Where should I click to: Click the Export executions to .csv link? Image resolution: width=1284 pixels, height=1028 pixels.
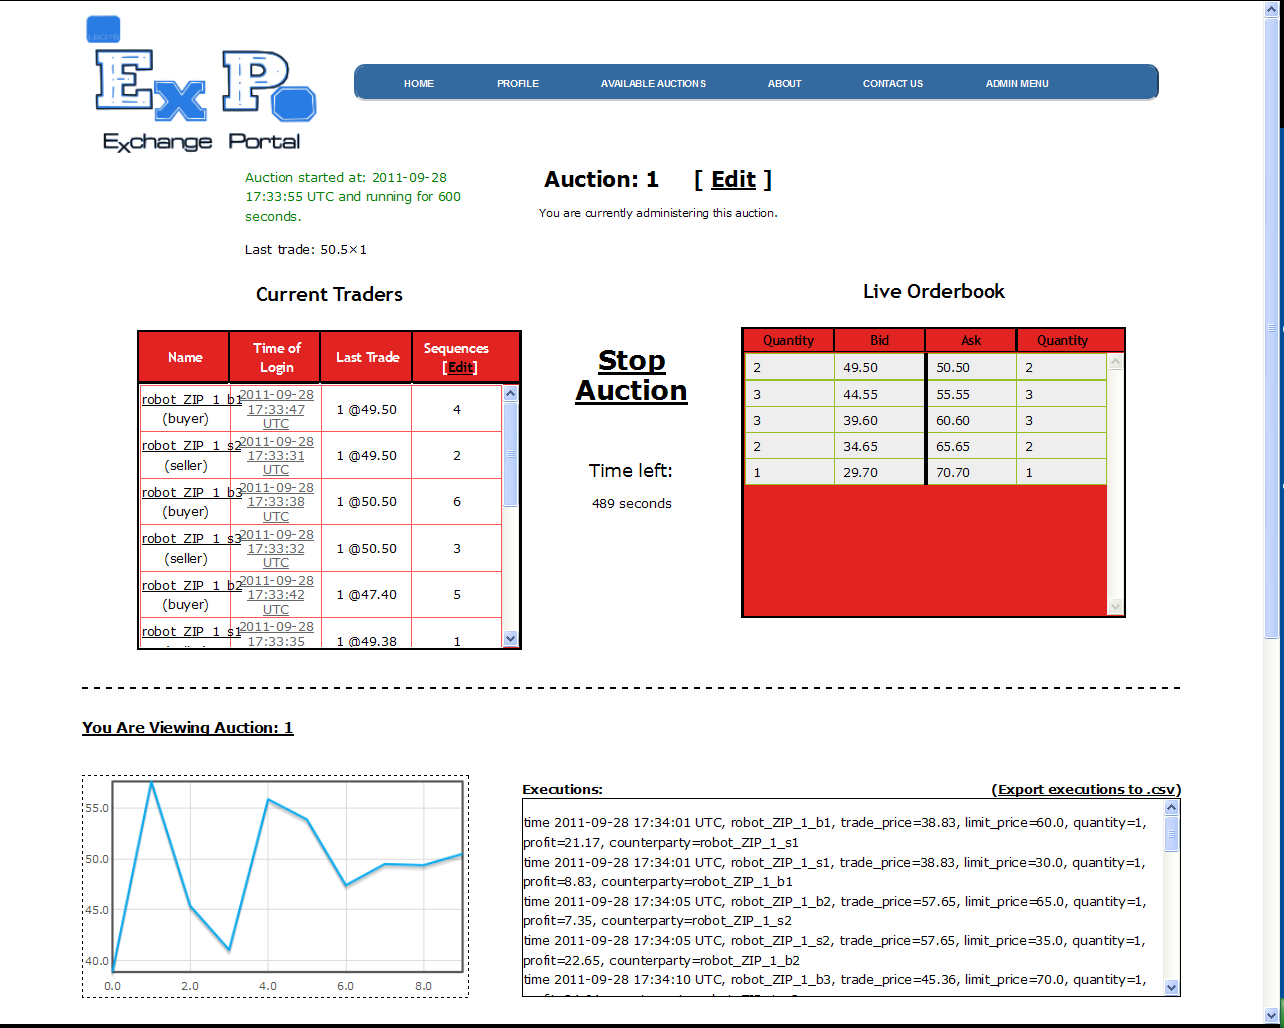tap(1086, 789)
